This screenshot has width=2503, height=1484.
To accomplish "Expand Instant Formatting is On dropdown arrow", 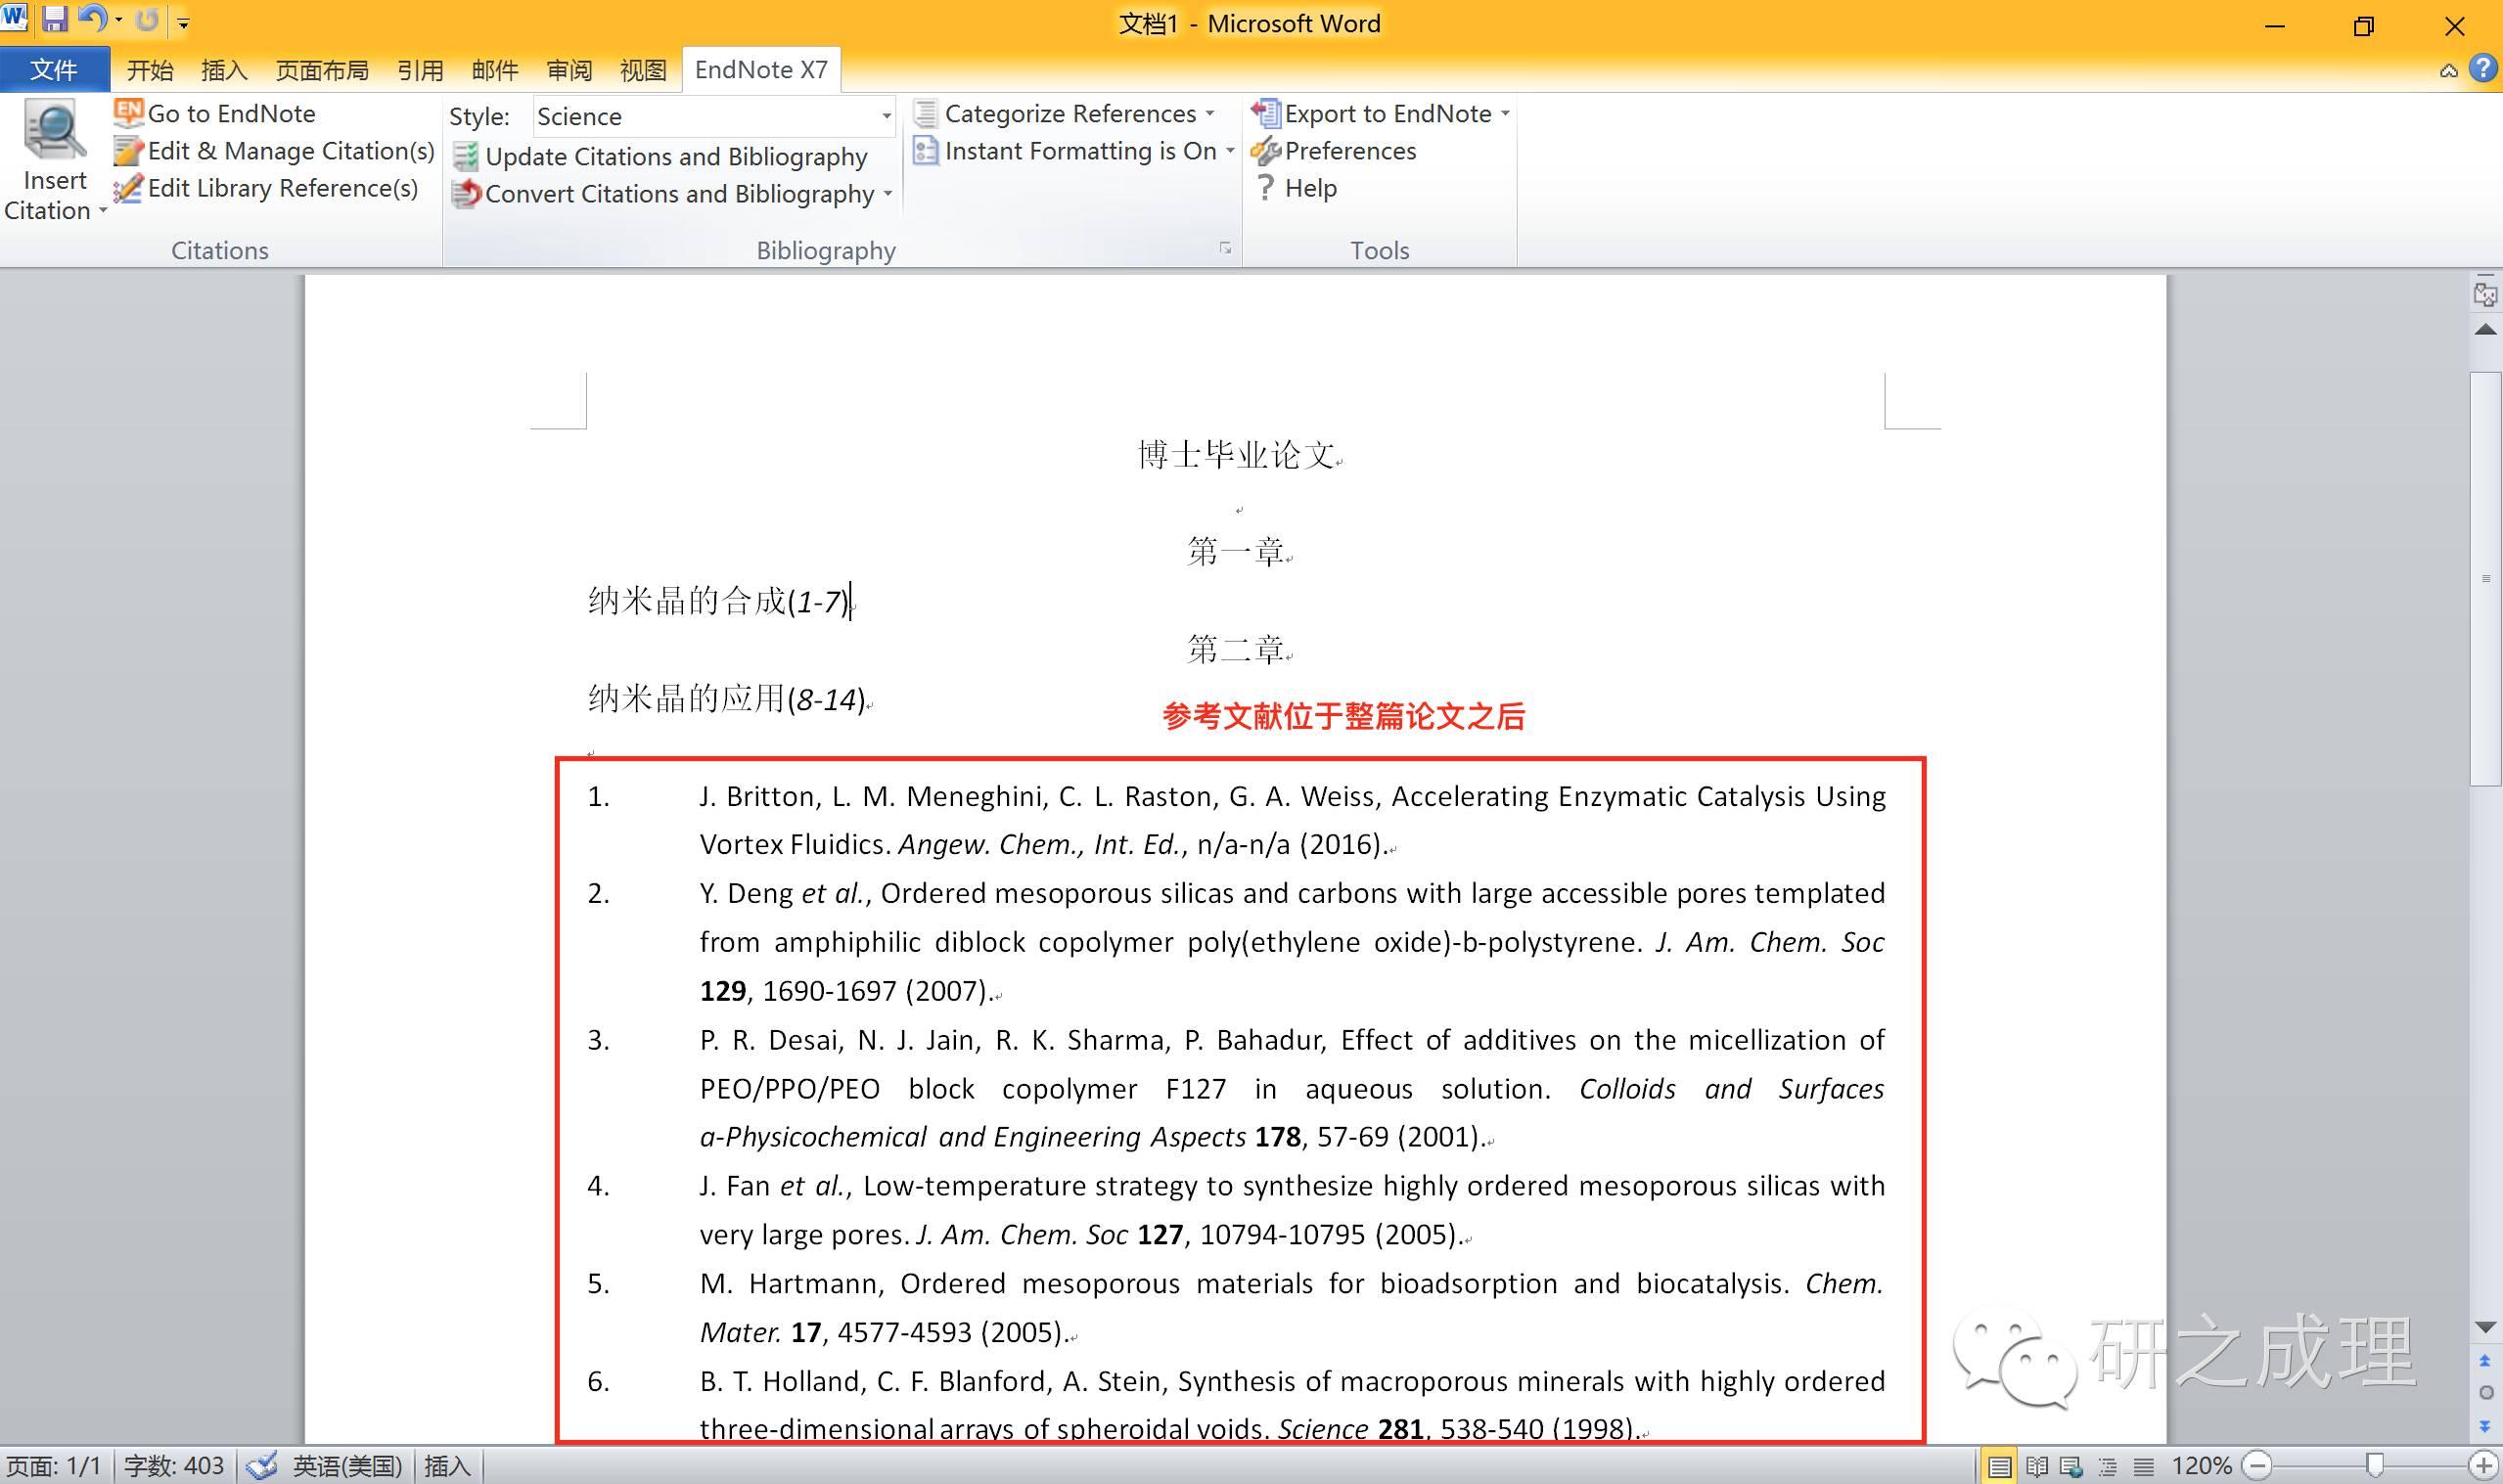I will (x=1230, y=151).
